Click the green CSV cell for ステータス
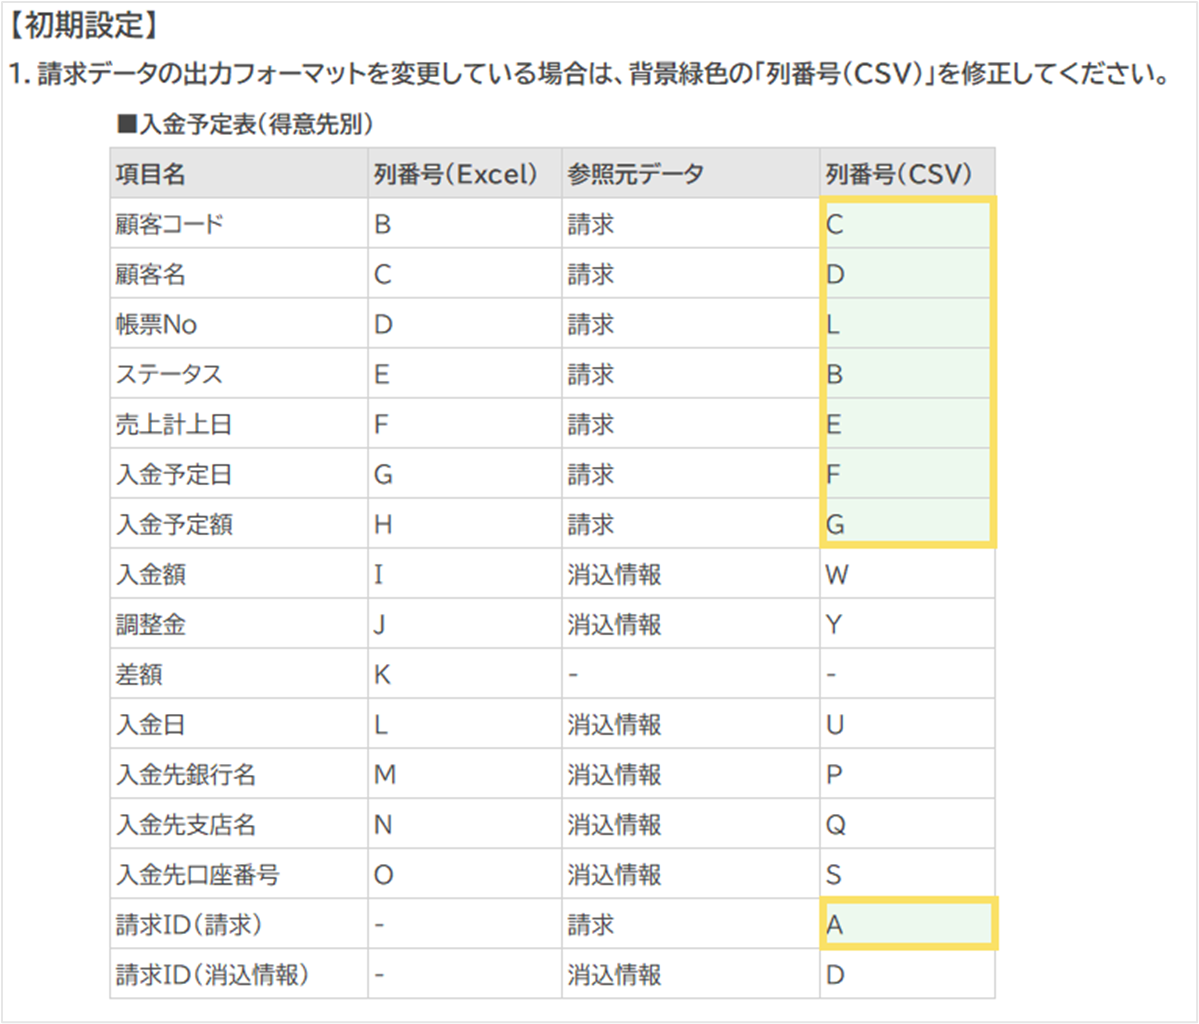 coord(907,374)
